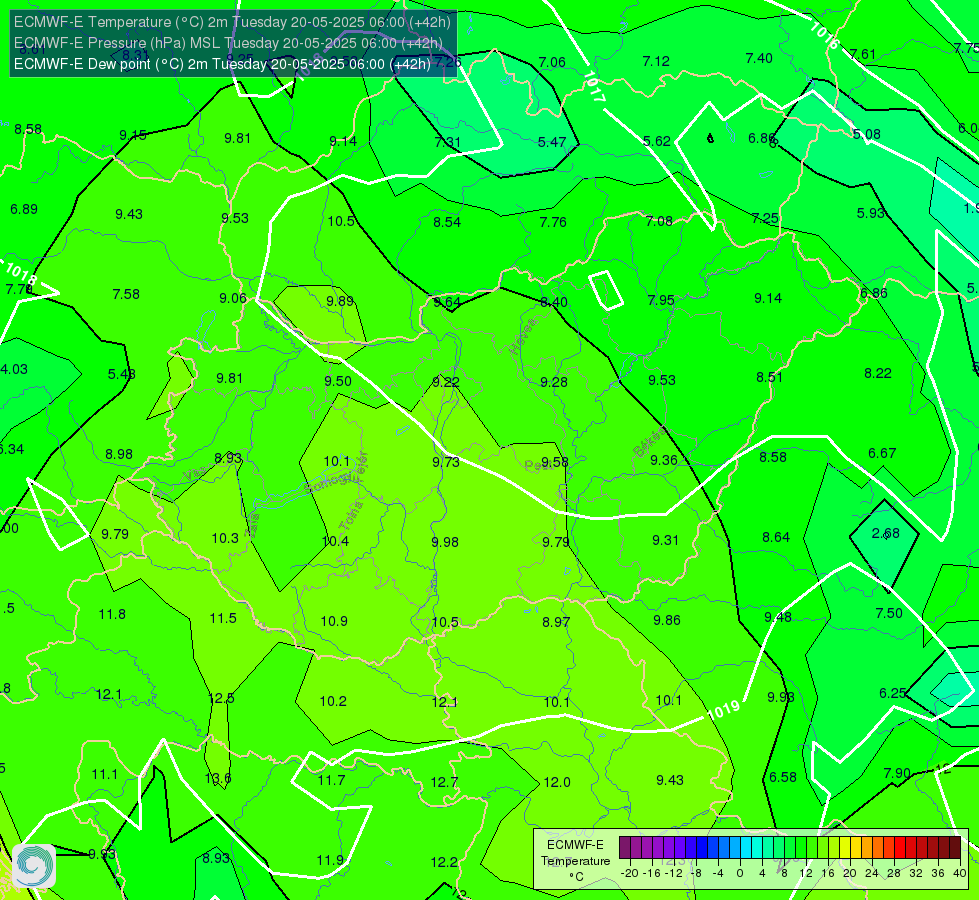Click the 7.40 temperature value

click(x=759, y=59)
